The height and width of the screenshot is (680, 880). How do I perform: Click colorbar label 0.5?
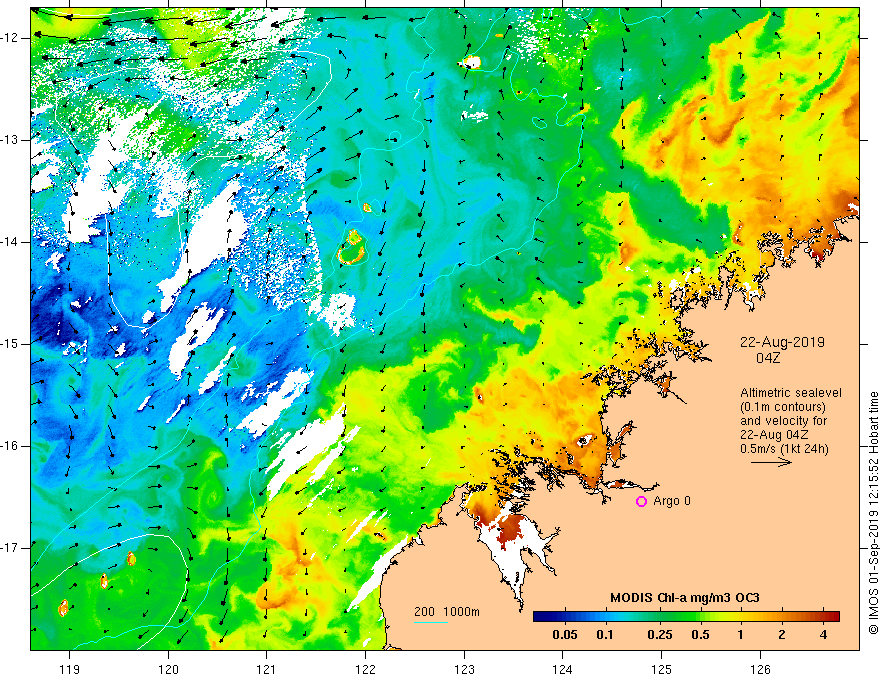[x=700, y=635]
